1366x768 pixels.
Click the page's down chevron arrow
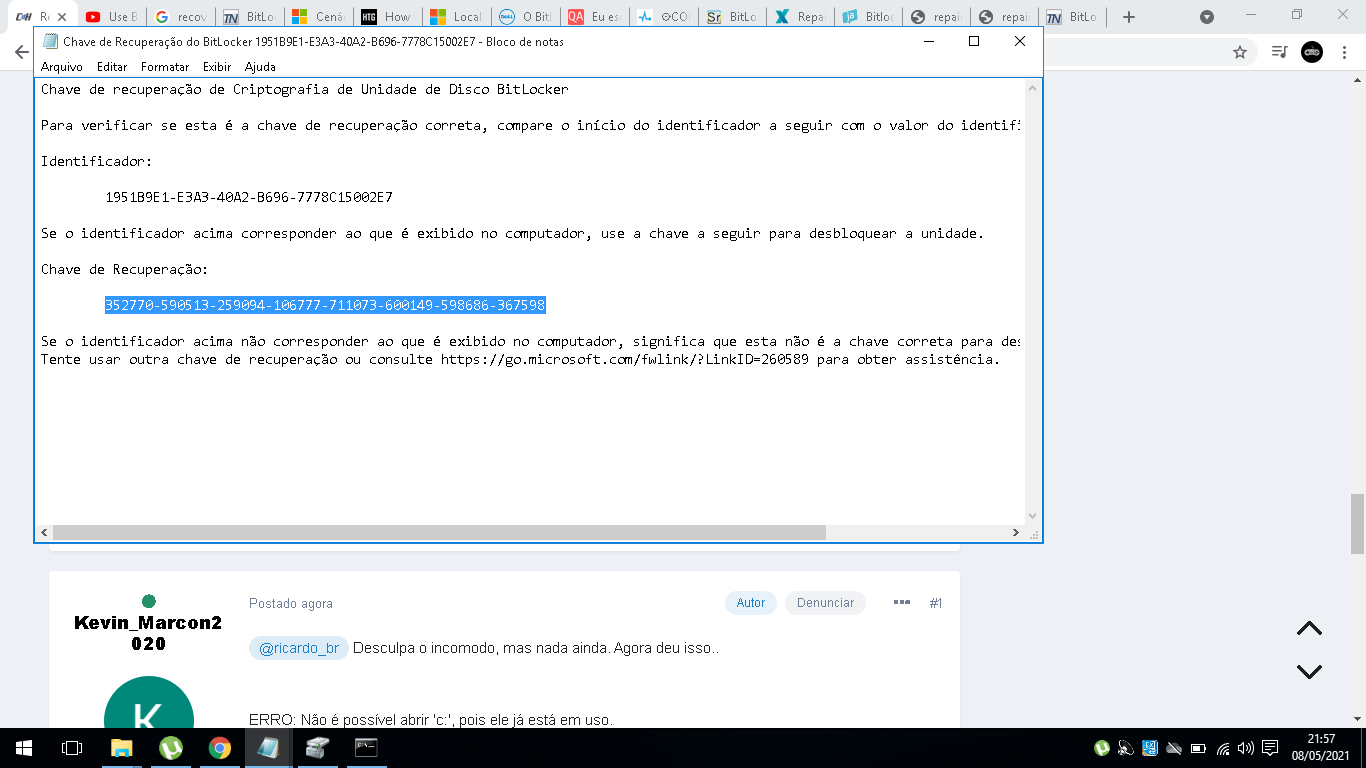coord(1309,672)
